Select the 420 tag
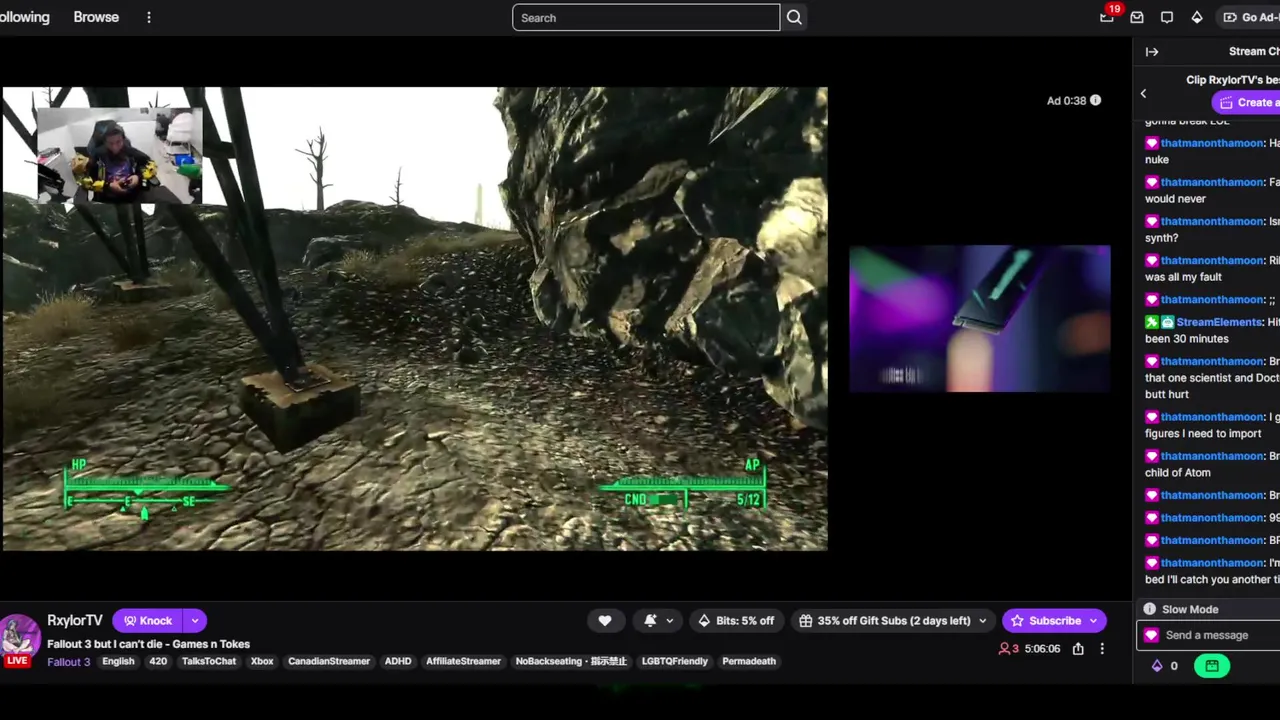Viewport: 1280px width, 720px height. (158, 661)
